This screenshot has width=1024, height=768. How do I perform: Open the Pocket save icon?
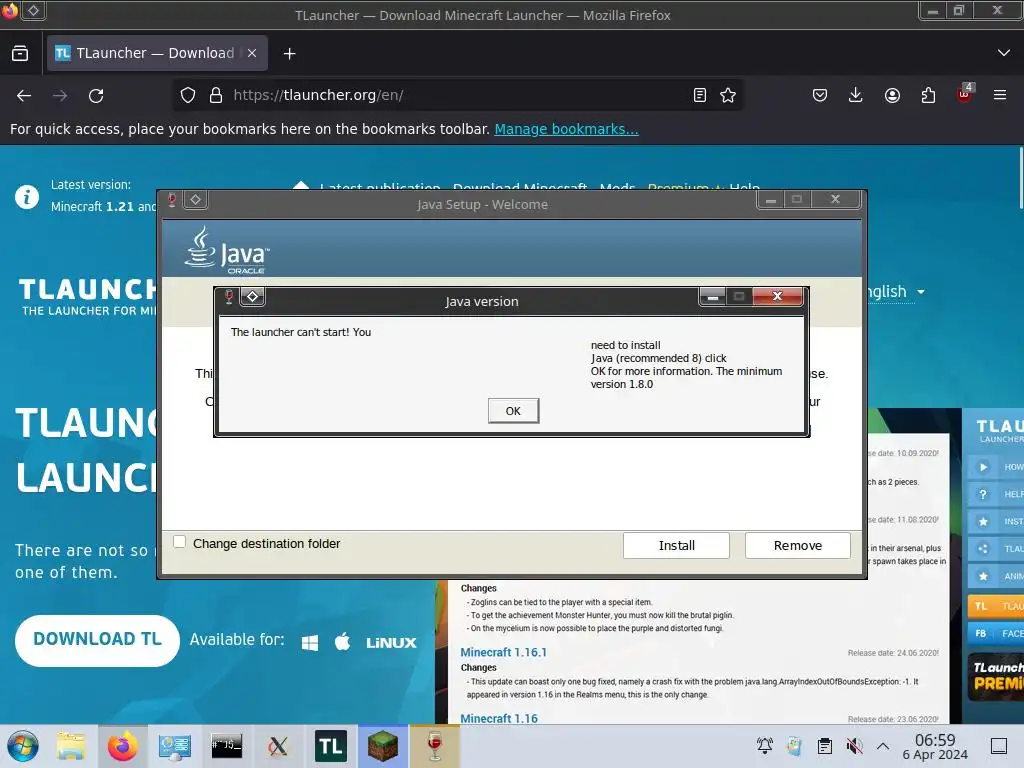tap(820, 95)
